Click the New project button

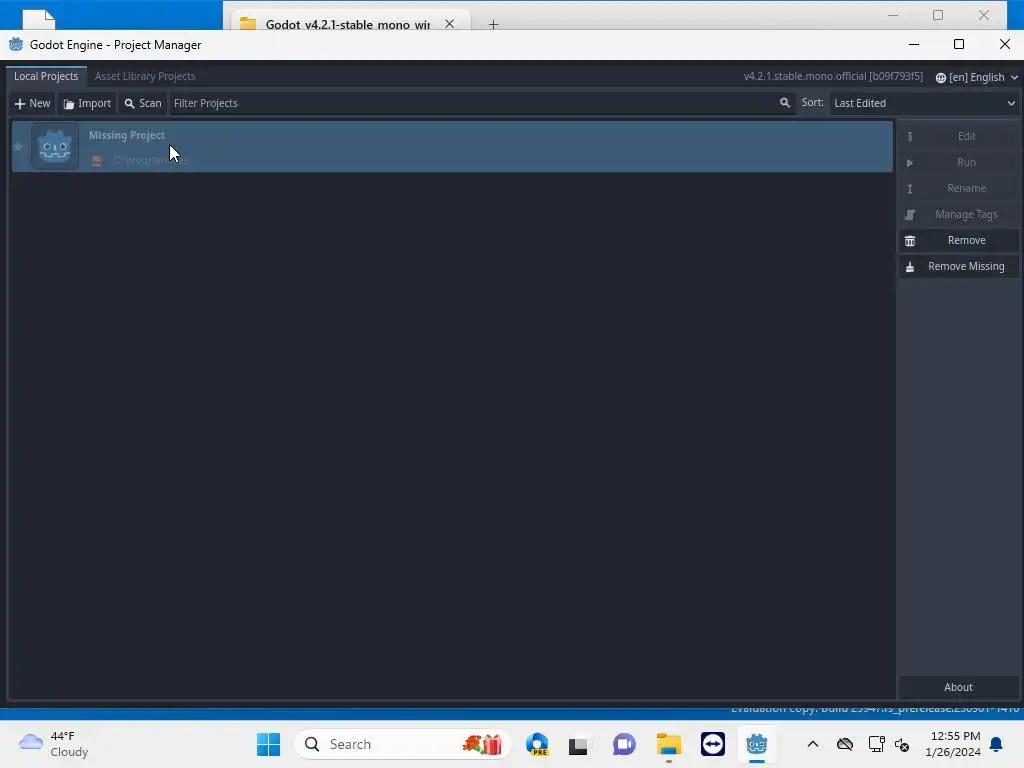pyautogui.click(x=32, y=103)
